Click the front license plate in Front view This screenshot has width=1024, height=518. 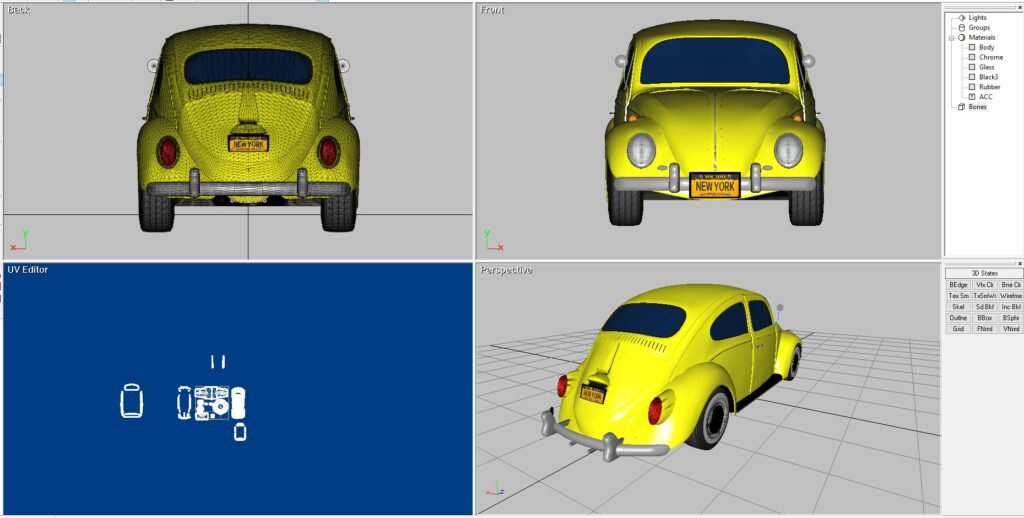[x=714, y=186]
